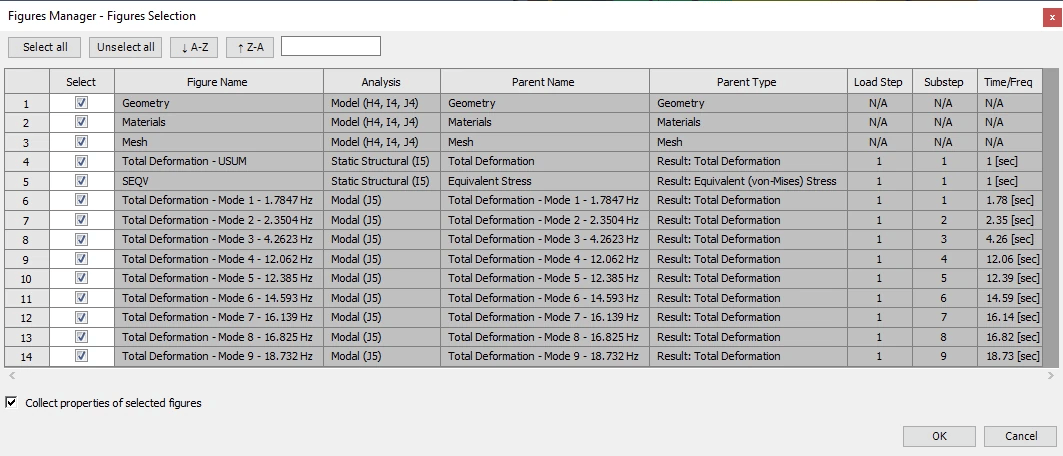Click 'Result: Equivalent (von-Mises) Stress' cell
The image size is (1063, 456).
(748, 181)
